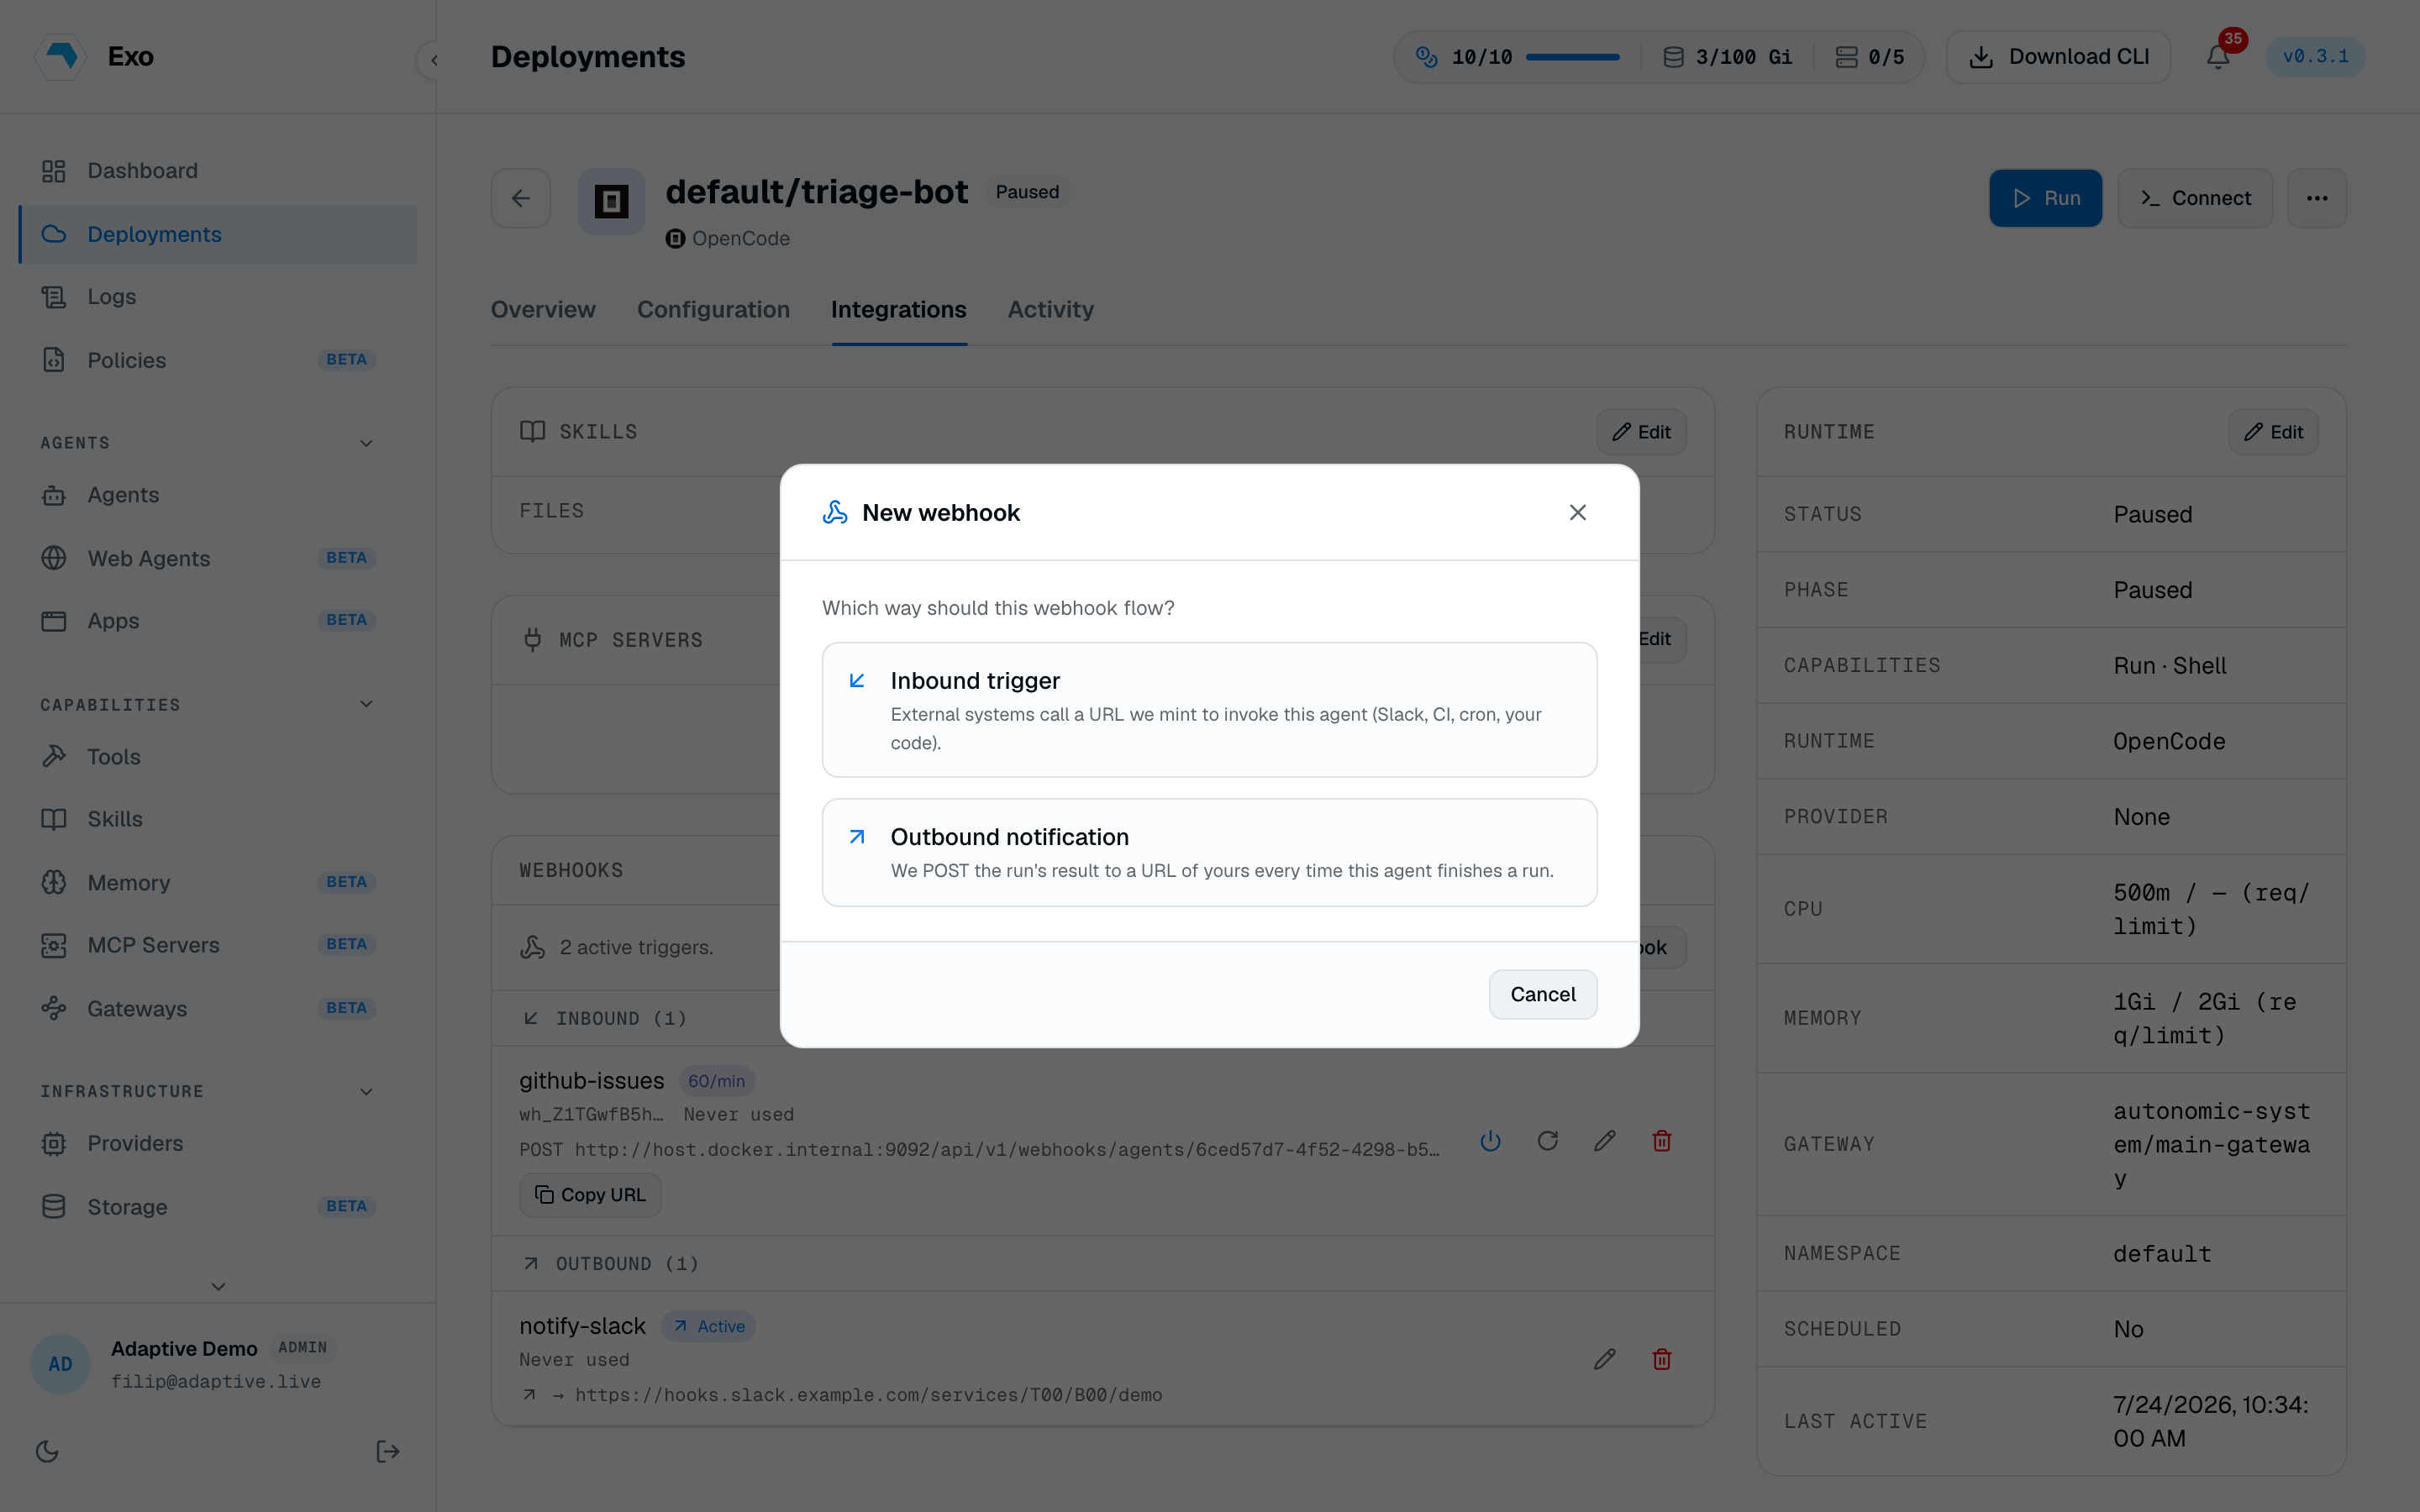Edit the Skills section
The image size is (2420, 1512).
pyautogui.click(x=1641, y=432)
